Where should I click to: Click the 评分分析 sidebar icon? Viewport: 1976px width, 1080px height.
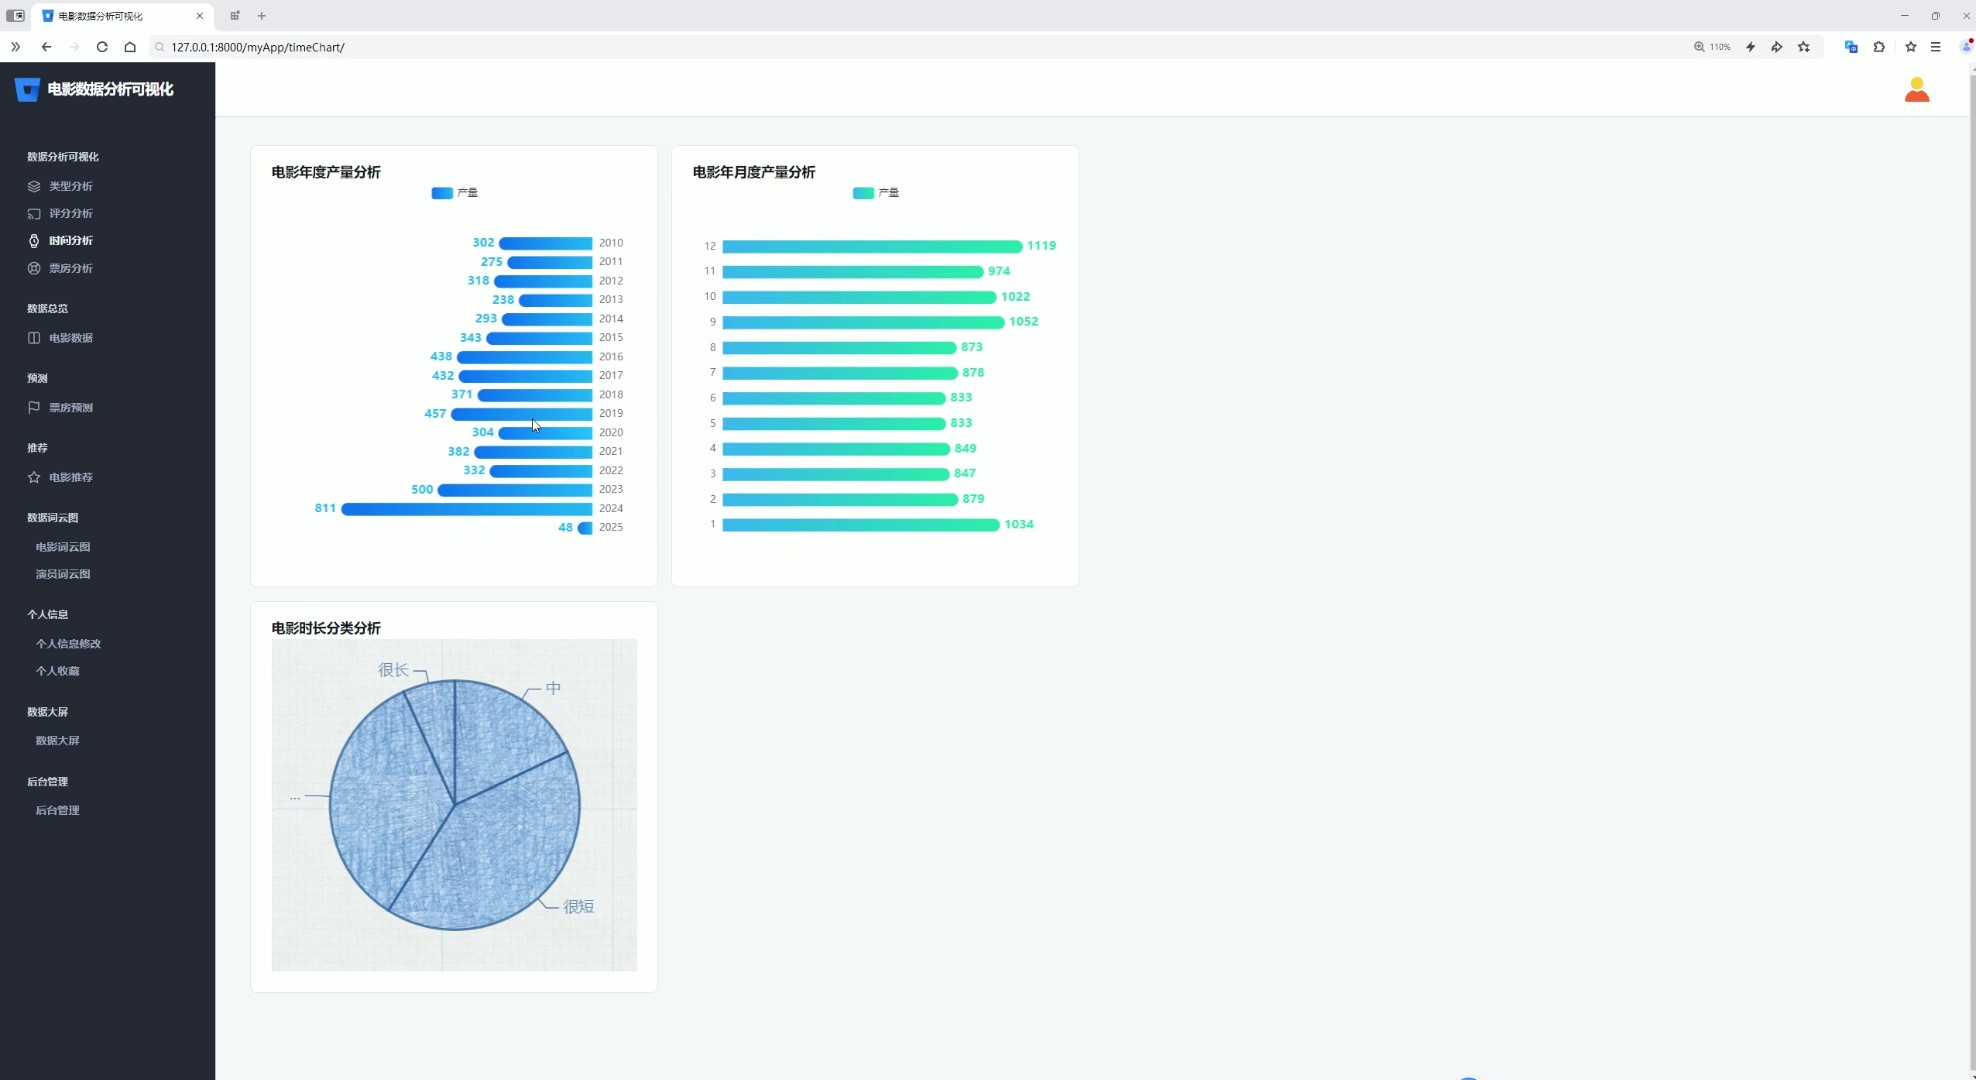[x=34, y=213]
